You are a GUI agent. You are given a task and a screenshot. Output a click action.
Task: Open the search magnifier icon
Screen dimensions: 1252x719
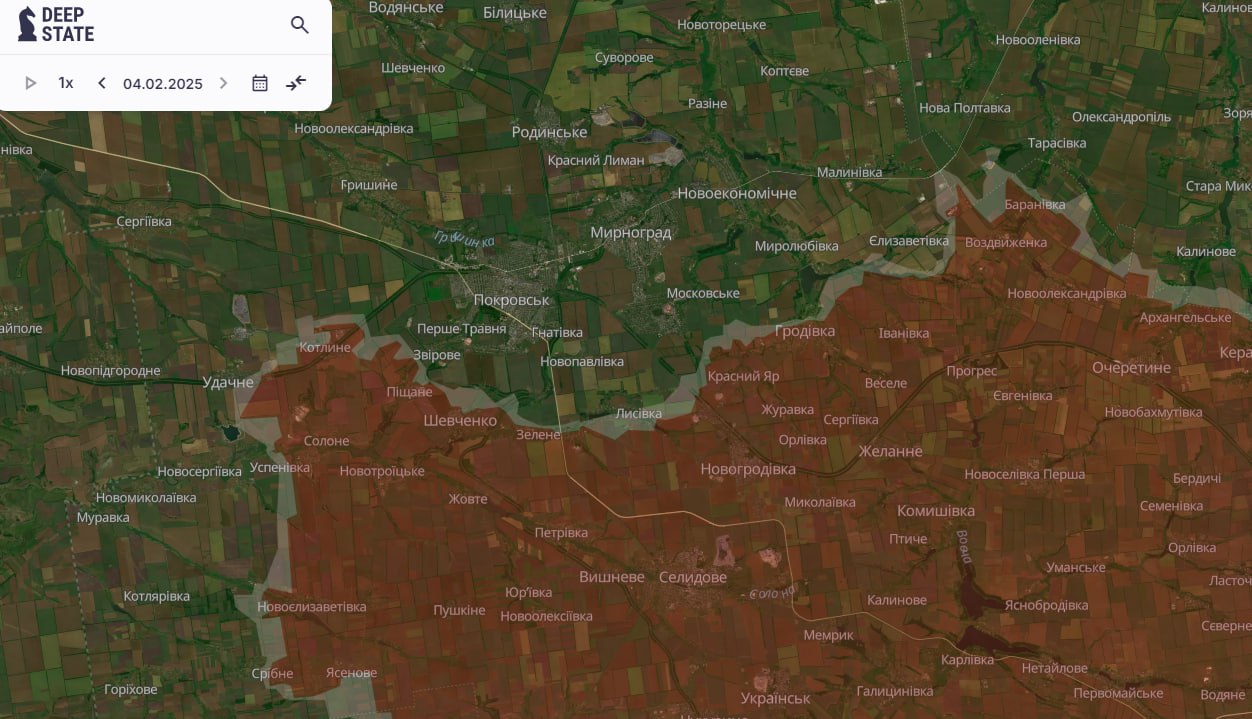pyautogui.click(x=299, y=25)
